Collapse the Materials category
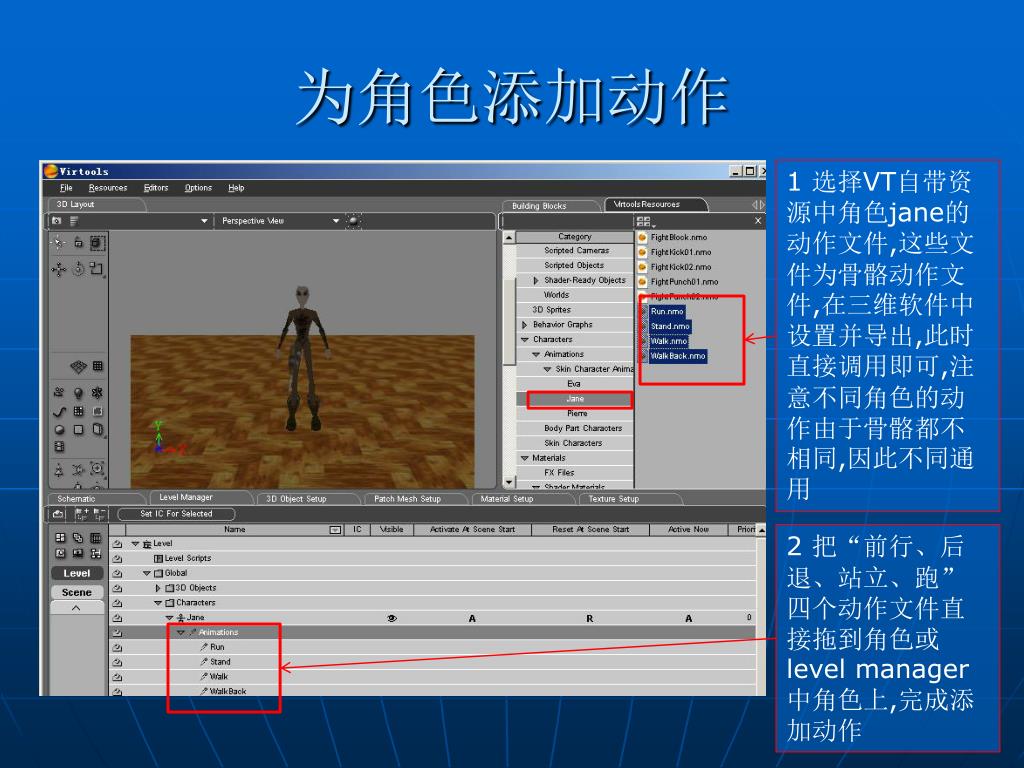 tap(525, 458)
